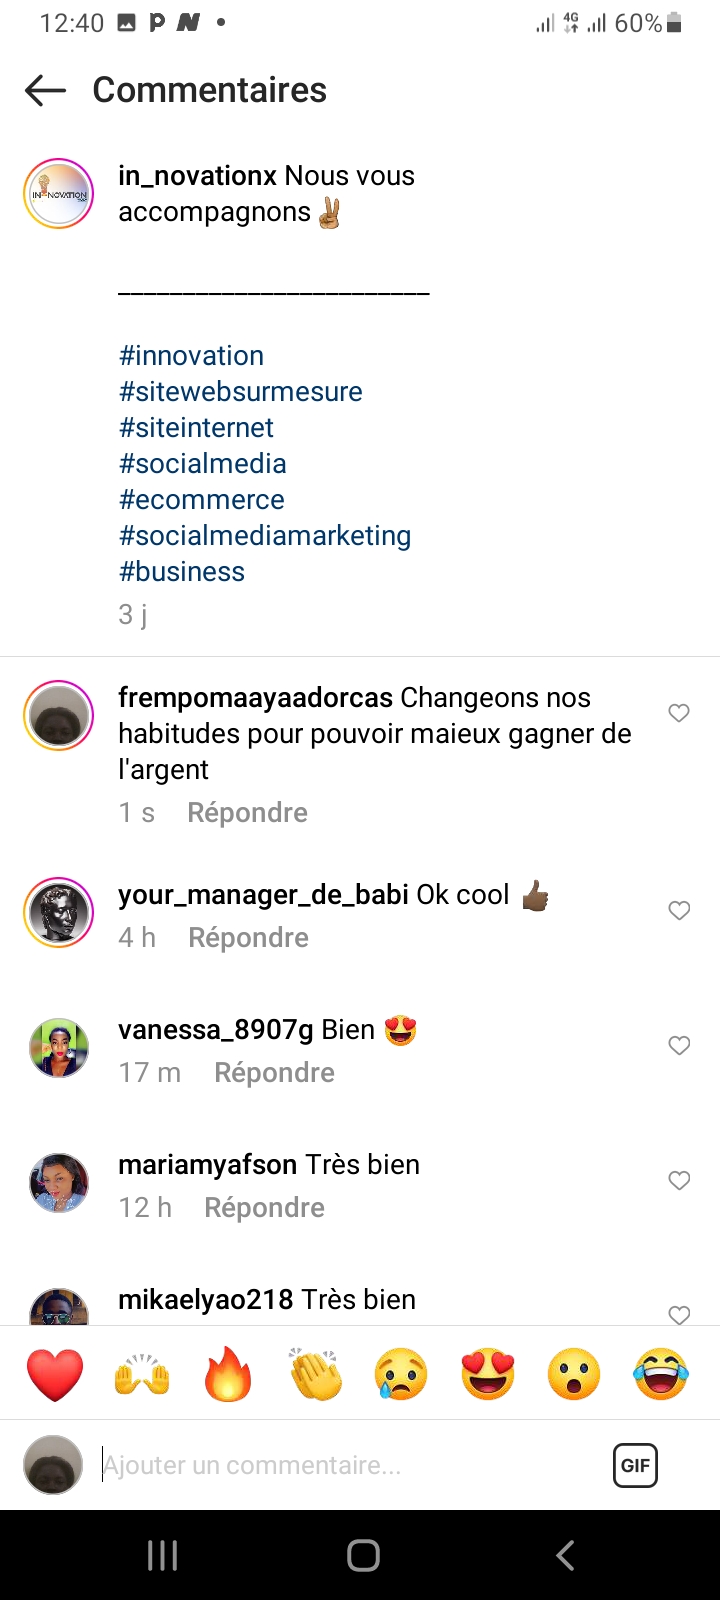
Task: Insert the fire emoji reaction
Action: click(x=228, y=1374)
